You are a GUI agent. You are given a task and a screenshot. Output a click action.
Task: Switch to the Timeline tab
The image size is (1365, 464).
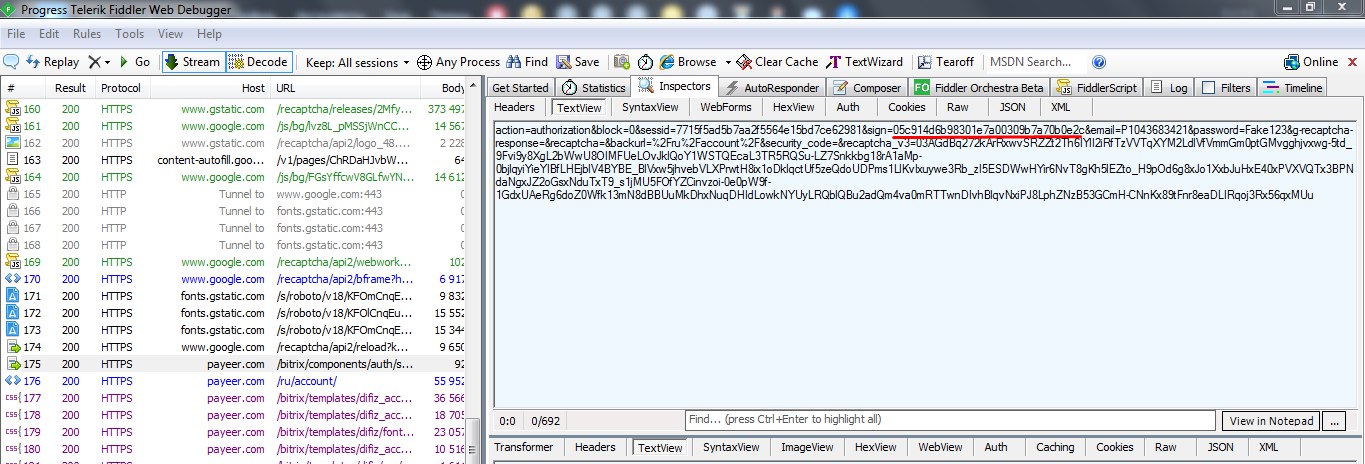pyautogui.click(x=1293, y=88)
